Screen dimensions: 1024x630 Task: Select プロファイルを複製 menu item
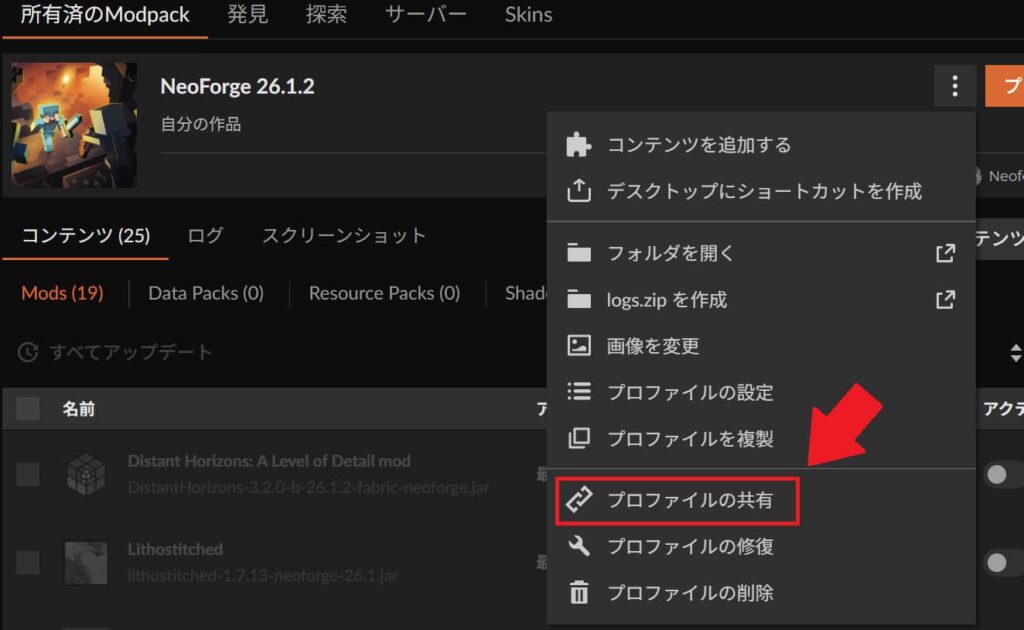pyautogui.click(x=761, y=438)
